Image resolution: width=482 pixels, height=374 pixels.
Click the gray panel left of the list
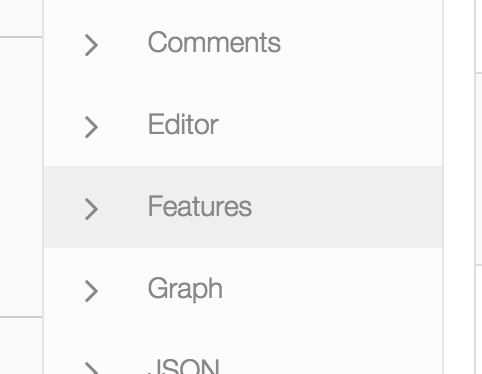pyautogui.click(x=21, y=177)
